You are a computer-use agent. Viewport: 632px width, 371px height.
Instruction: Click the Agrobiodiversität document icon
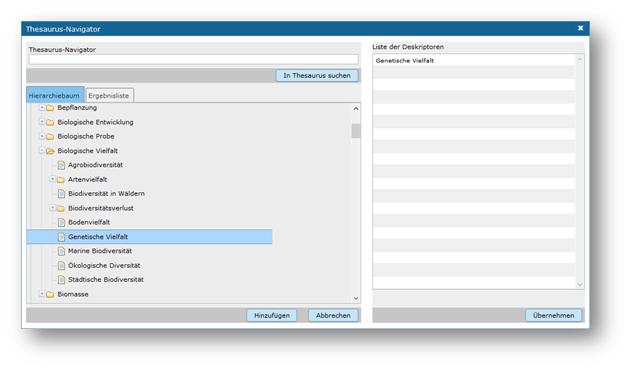61,165
